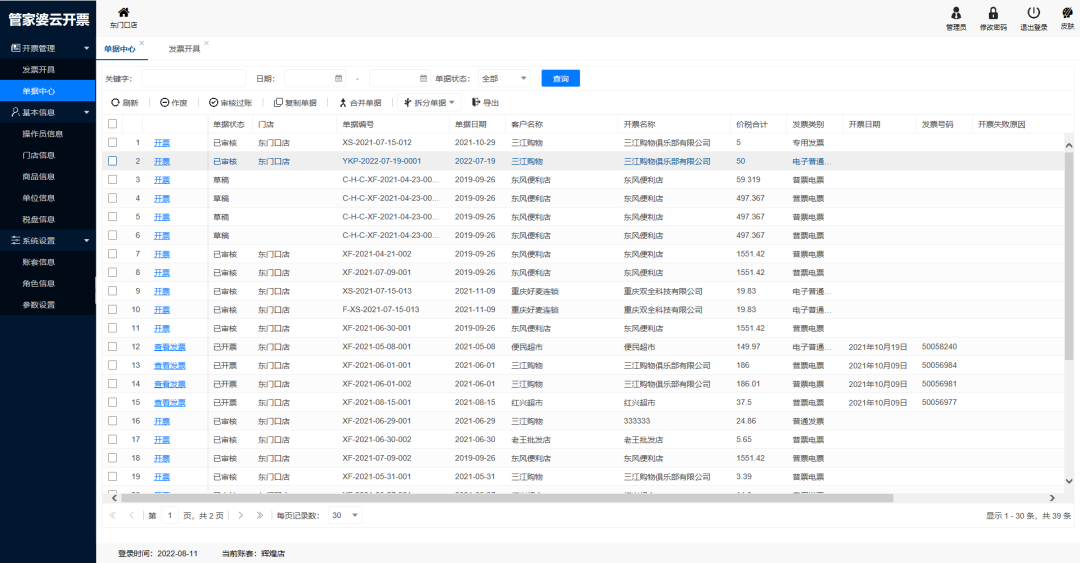Image resolution: width=1080 pixels, height=563 pixels.
Task: Open the start date calendar icon
Action: tap(338, 79)
